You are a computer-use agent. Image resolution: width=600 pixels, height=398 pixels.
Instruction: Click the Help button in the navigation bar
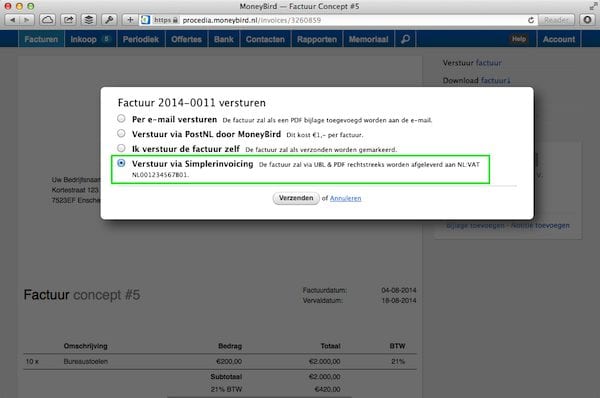click(519, 39)
